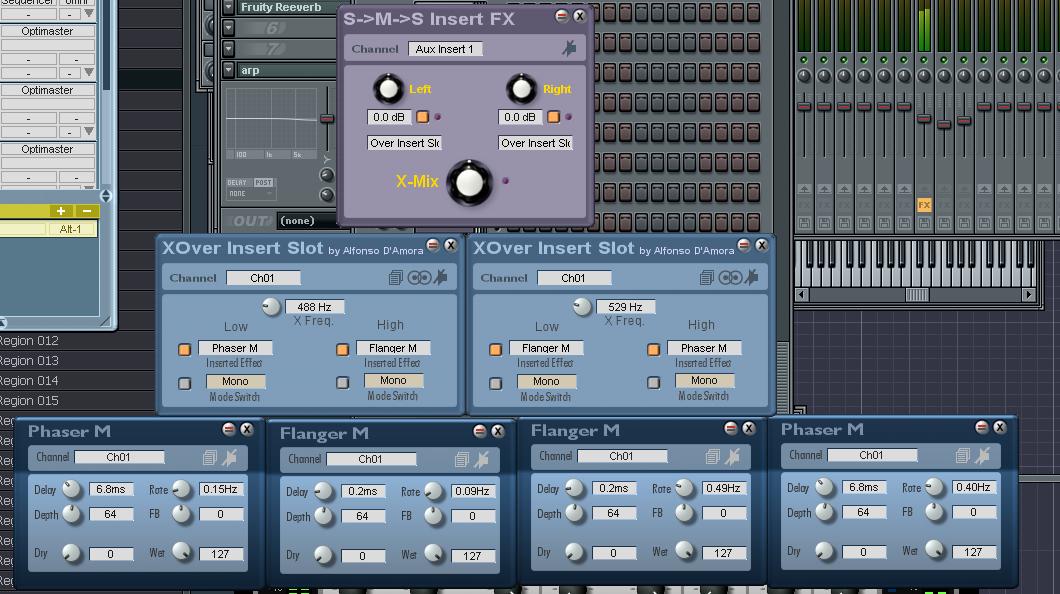This screenshot has height=594, width=1060.
Task: Select Region 014 in the list
Action: (29, 380)
